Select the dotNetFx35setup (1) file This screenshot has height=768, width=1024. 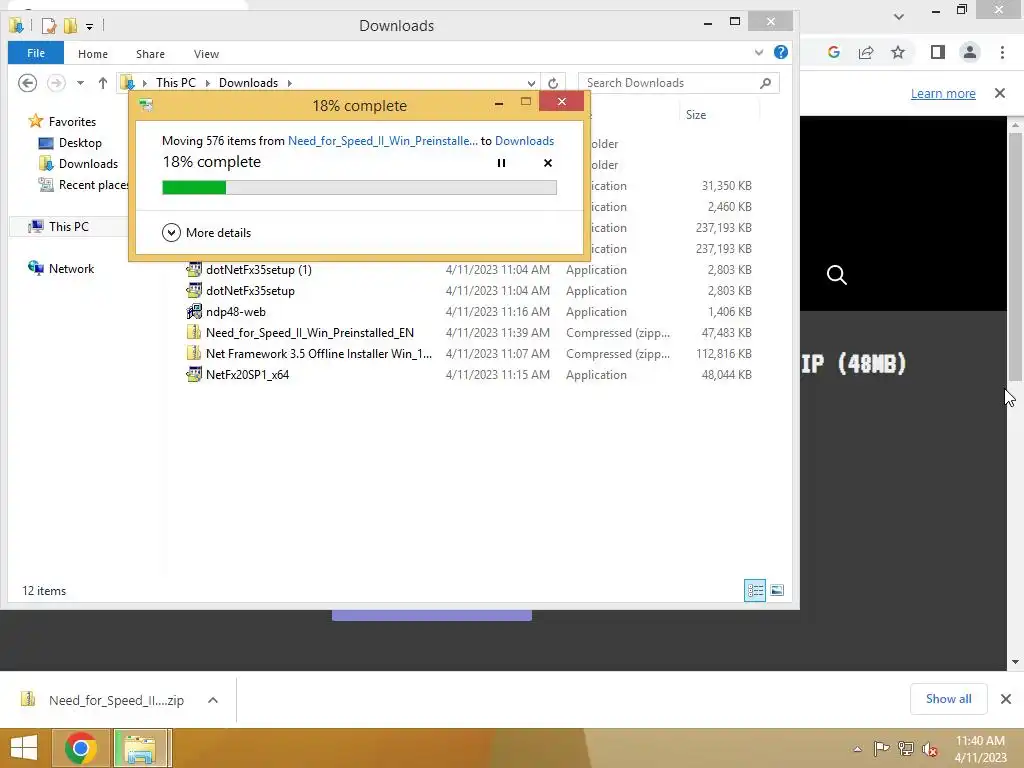259,270
